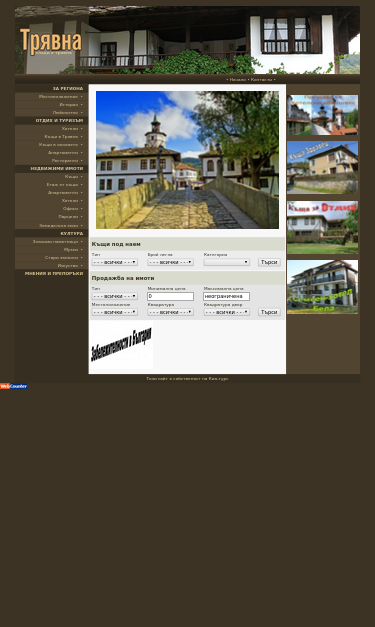Open Квадратура dropdown
This screenshot has width=375, height=627.
click(171, 312)
